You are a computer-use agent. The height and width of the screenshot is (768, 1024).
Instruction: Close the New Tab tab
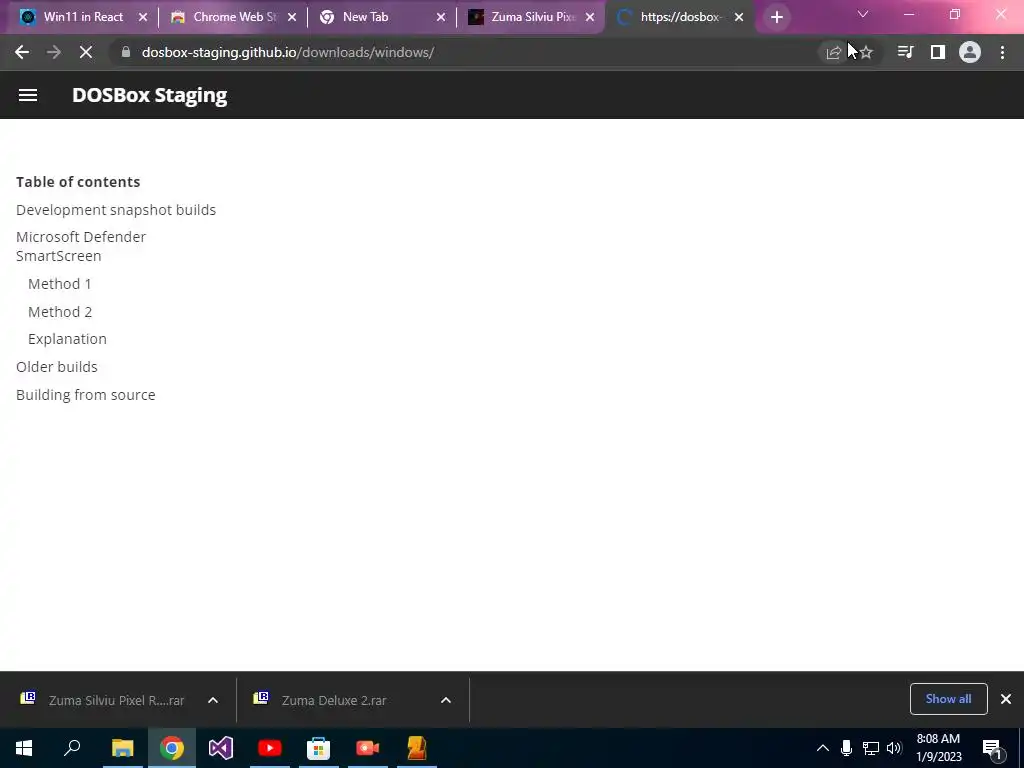click(x=441, y=17)
